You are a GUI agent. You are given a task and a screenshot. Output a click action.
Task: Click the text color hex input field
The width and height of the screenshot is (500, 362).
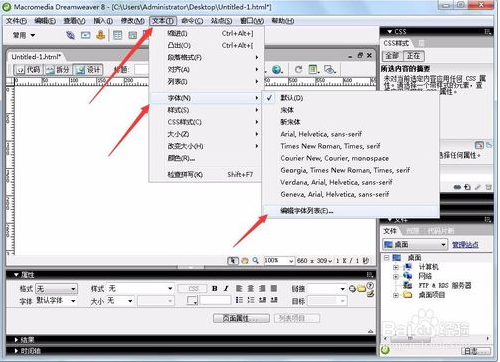215,300
